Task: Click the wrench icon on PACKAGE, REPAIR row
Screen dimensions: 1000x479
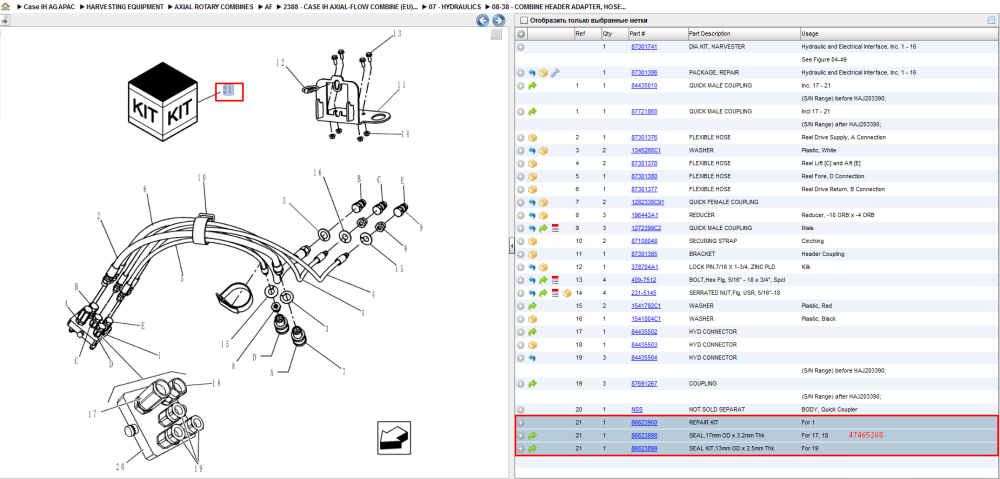Action: [x=555, y=73]
